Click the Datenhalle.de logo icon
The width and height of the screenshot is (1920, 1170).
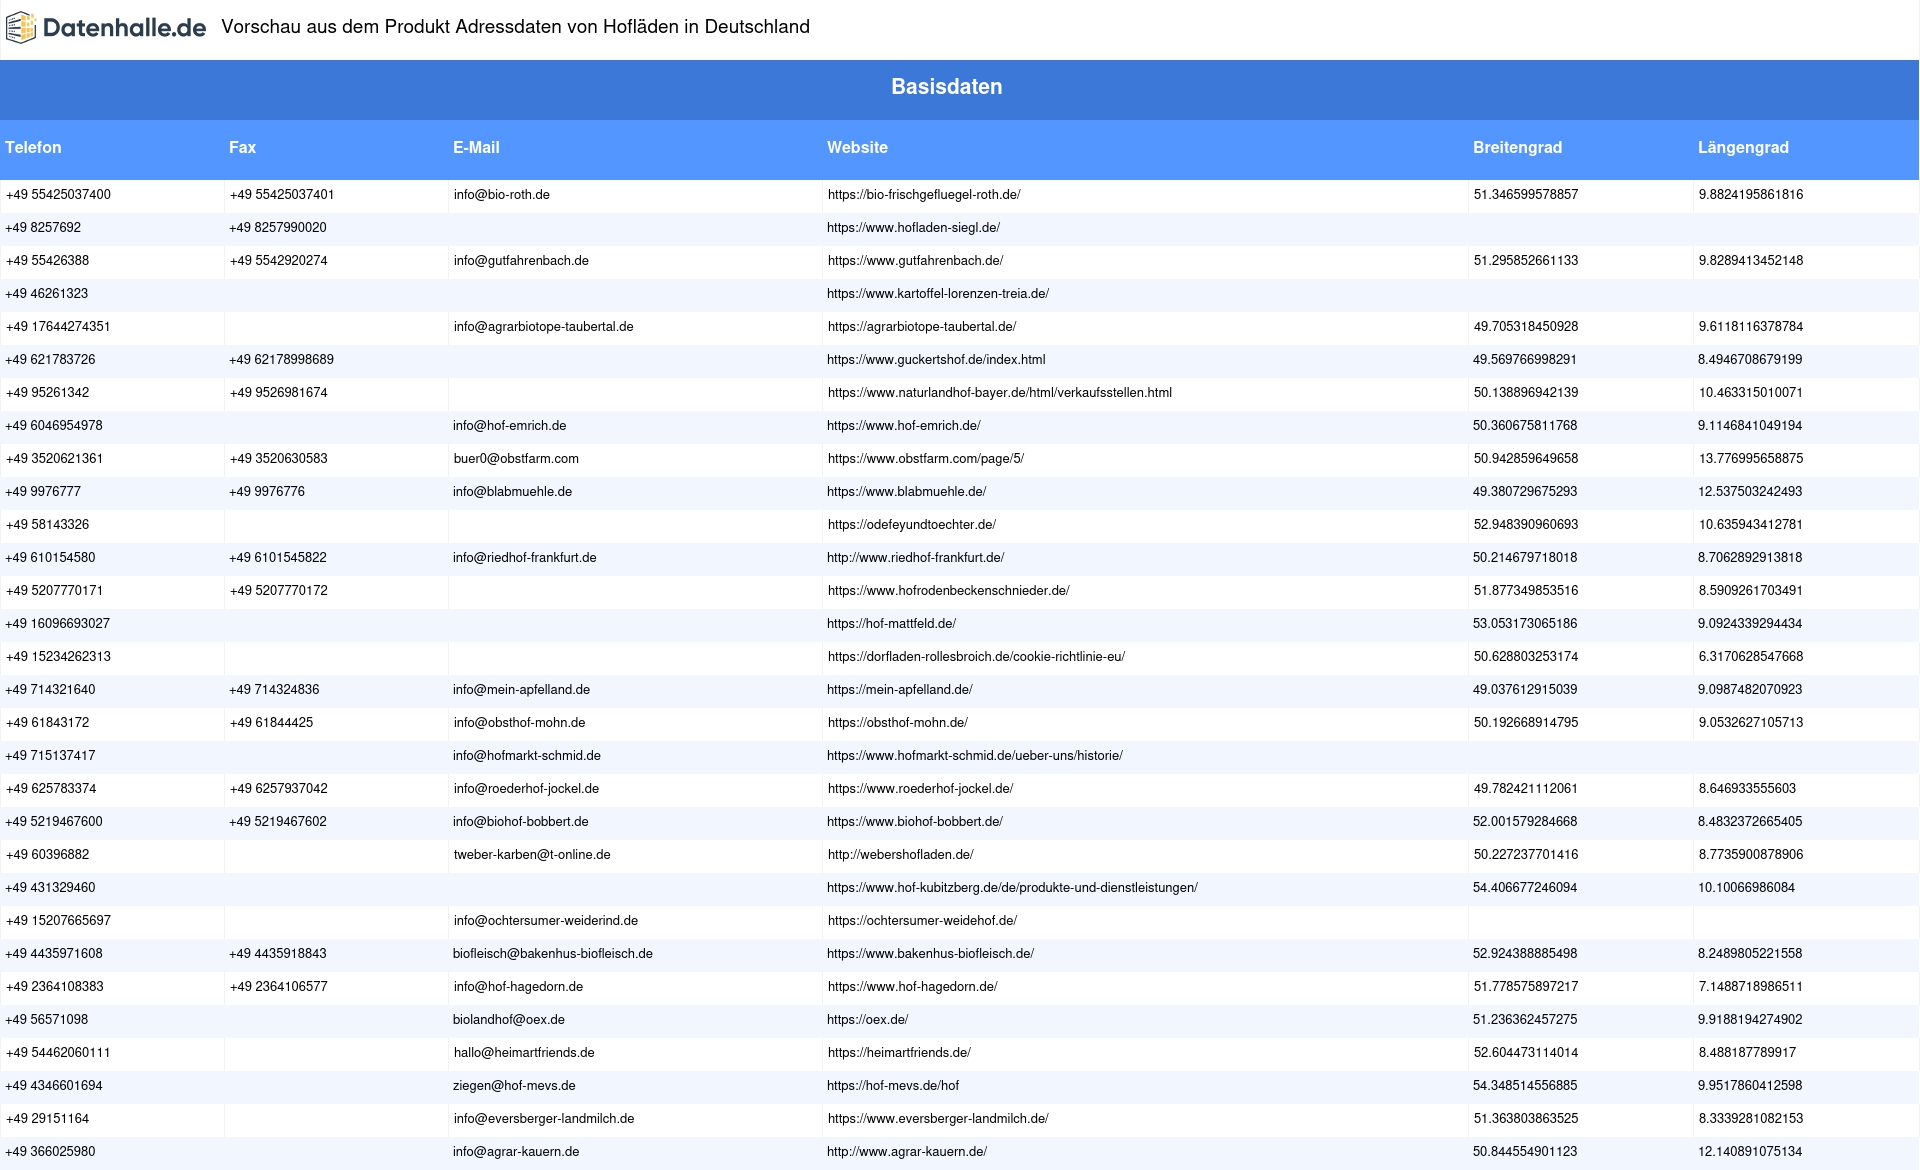(x=20, y=28)
